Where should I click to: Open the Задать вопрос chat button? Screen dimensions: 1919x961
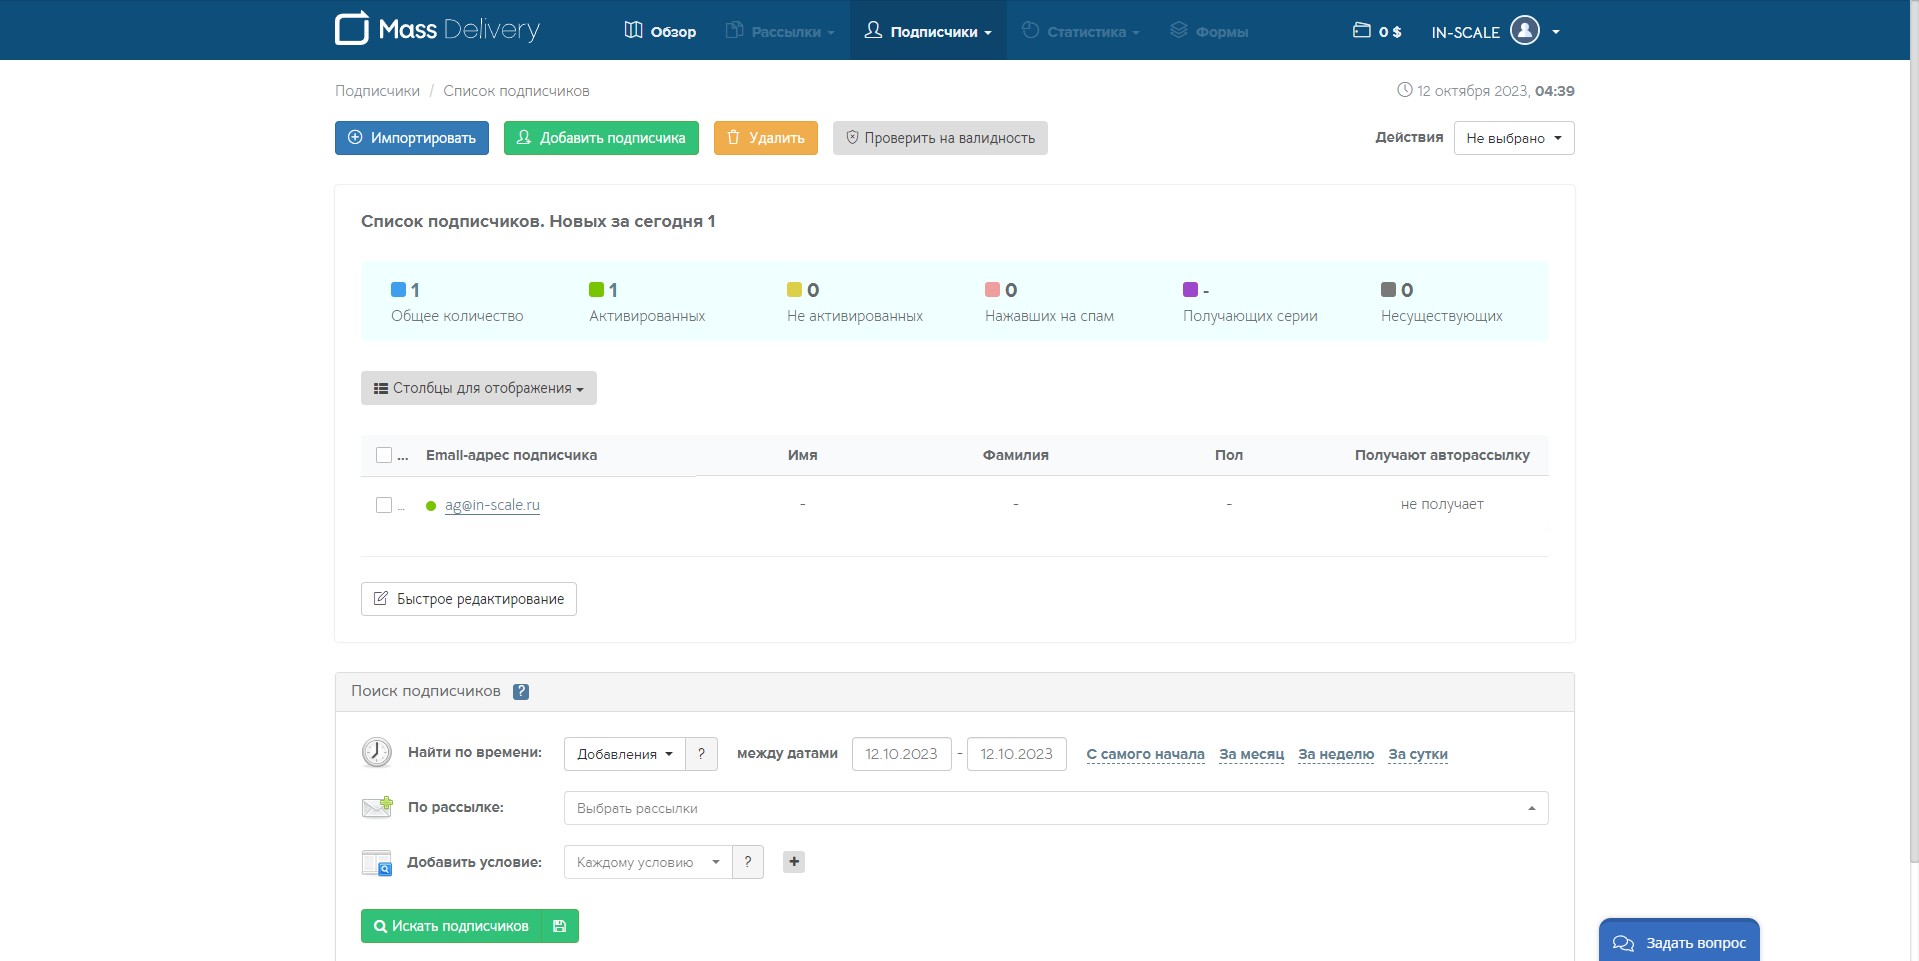pos(1679,941)
